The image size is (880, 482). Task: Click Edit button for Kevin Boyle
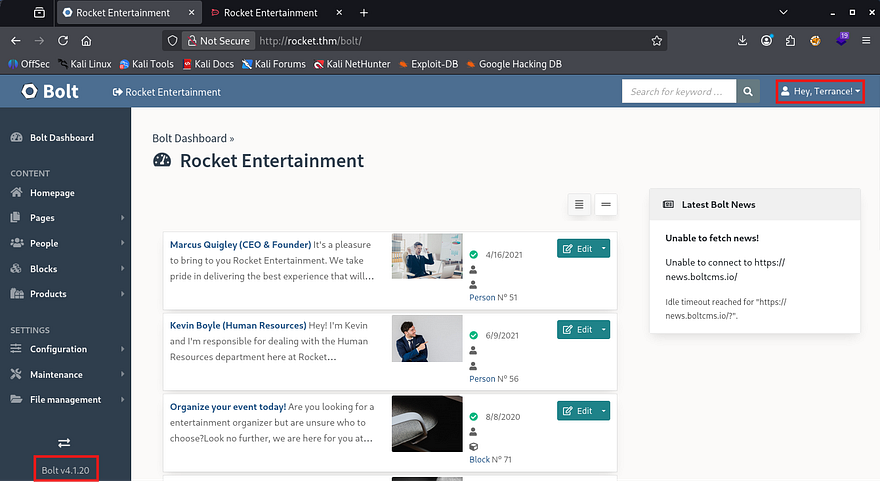pos(576,329)
